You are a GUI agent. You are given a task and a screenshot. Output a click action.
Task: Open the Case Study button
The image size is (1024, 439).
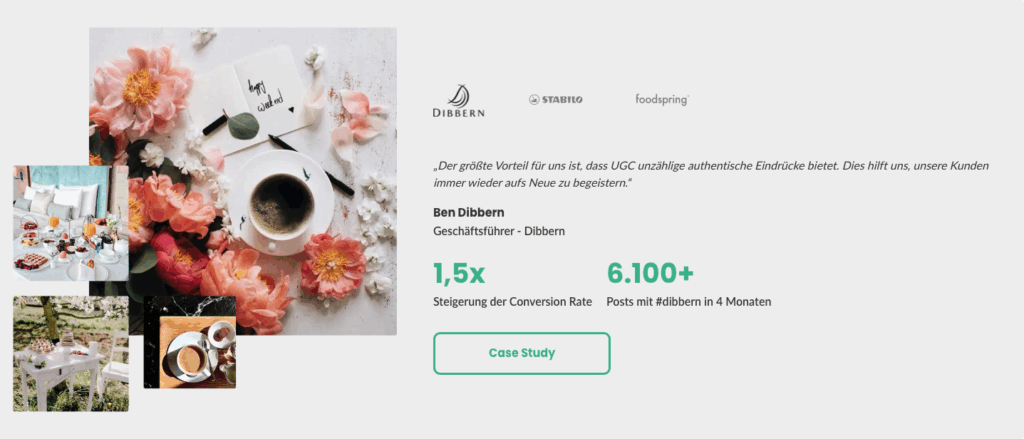521,353
